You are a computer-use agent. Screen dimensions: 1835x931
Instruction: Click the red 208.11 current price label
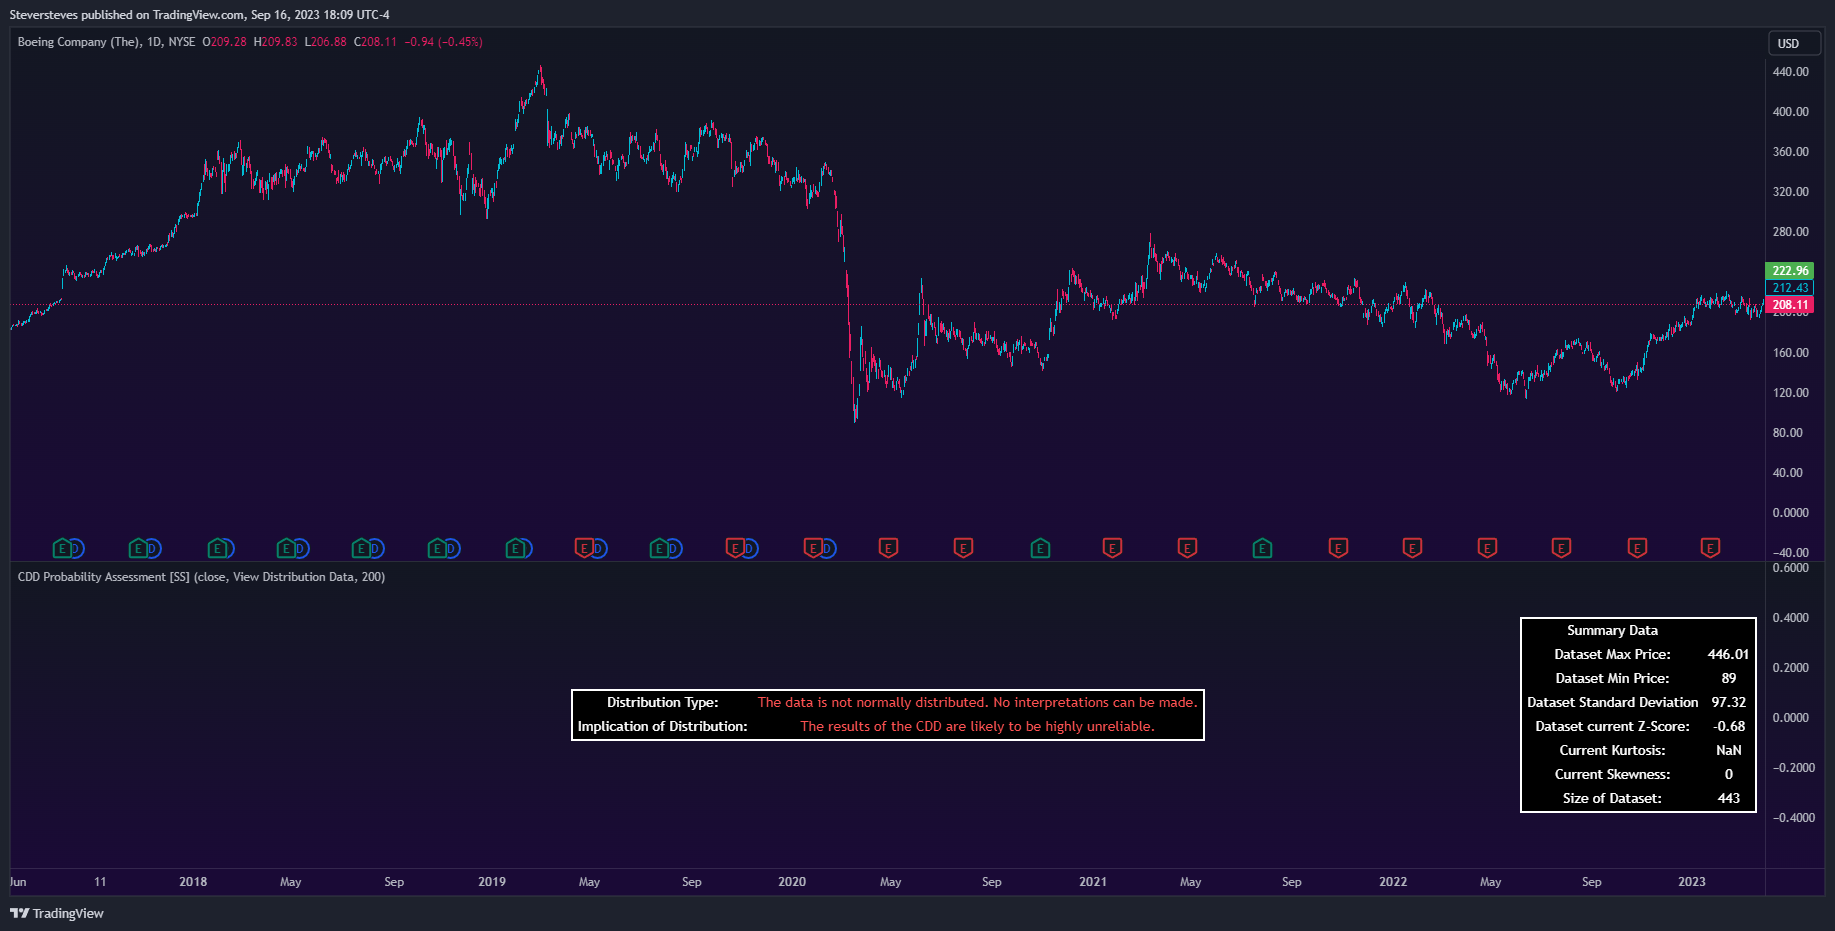(1790, 305)
